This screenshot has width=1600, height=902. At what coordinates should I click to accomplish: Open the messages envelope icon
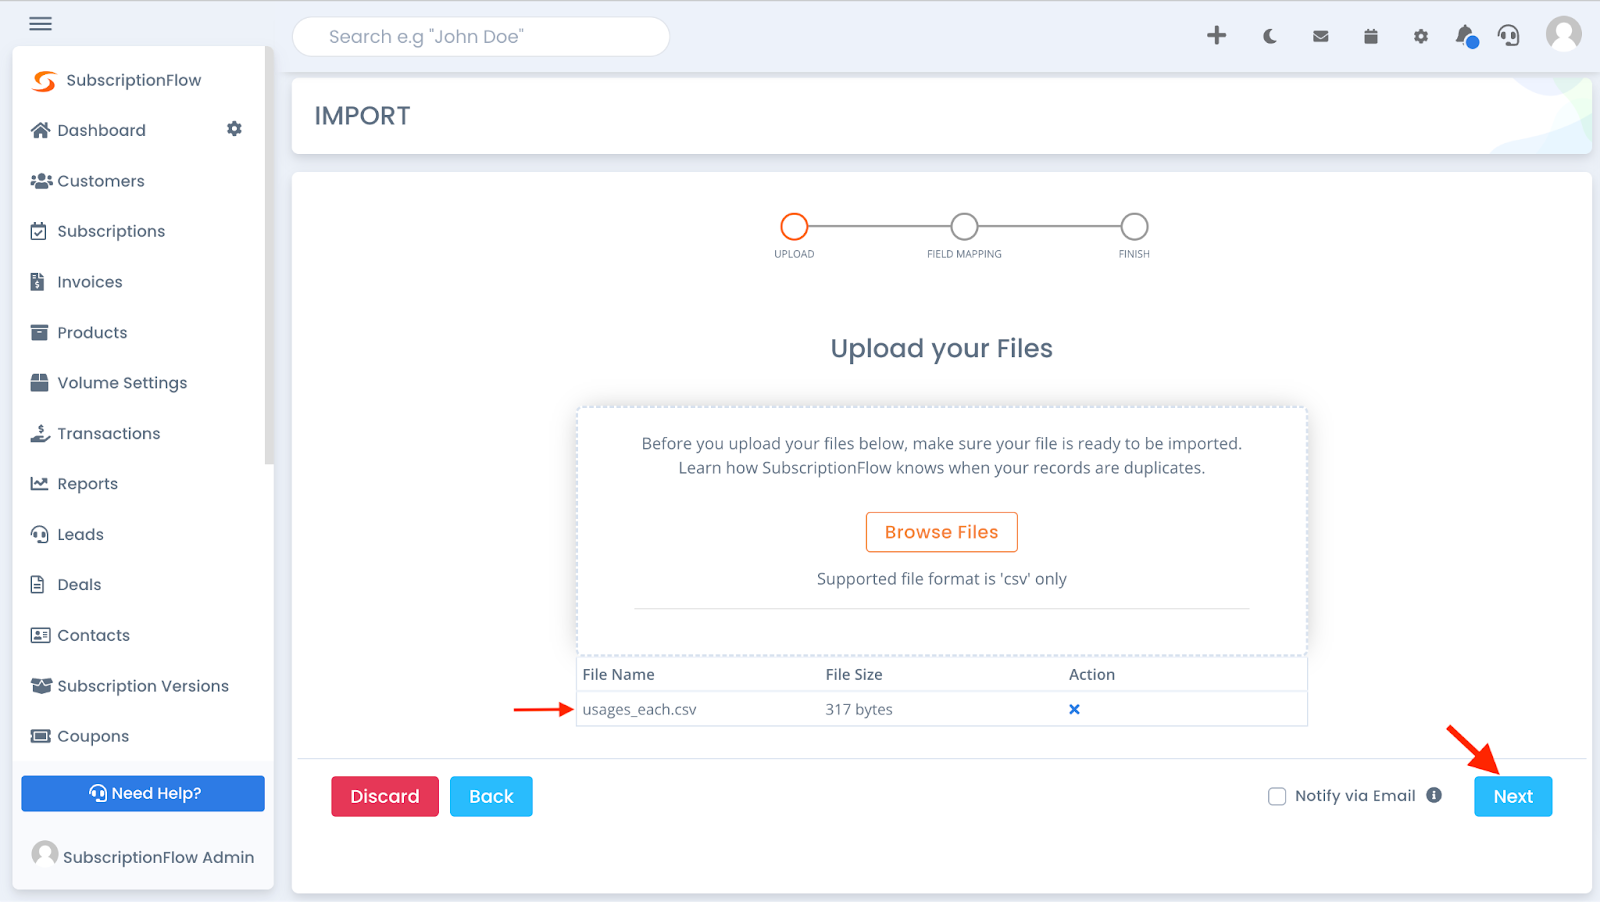[1320, 36]
